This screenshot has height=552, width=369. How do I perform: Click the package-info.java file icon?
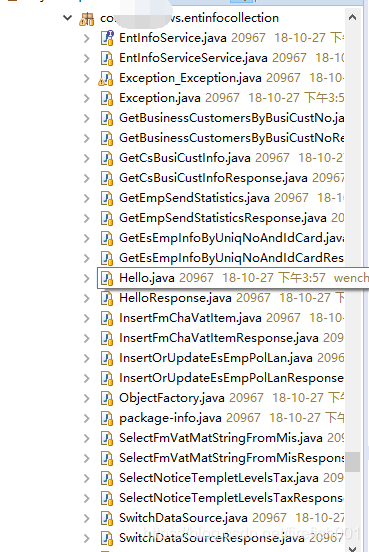[107, 419]
